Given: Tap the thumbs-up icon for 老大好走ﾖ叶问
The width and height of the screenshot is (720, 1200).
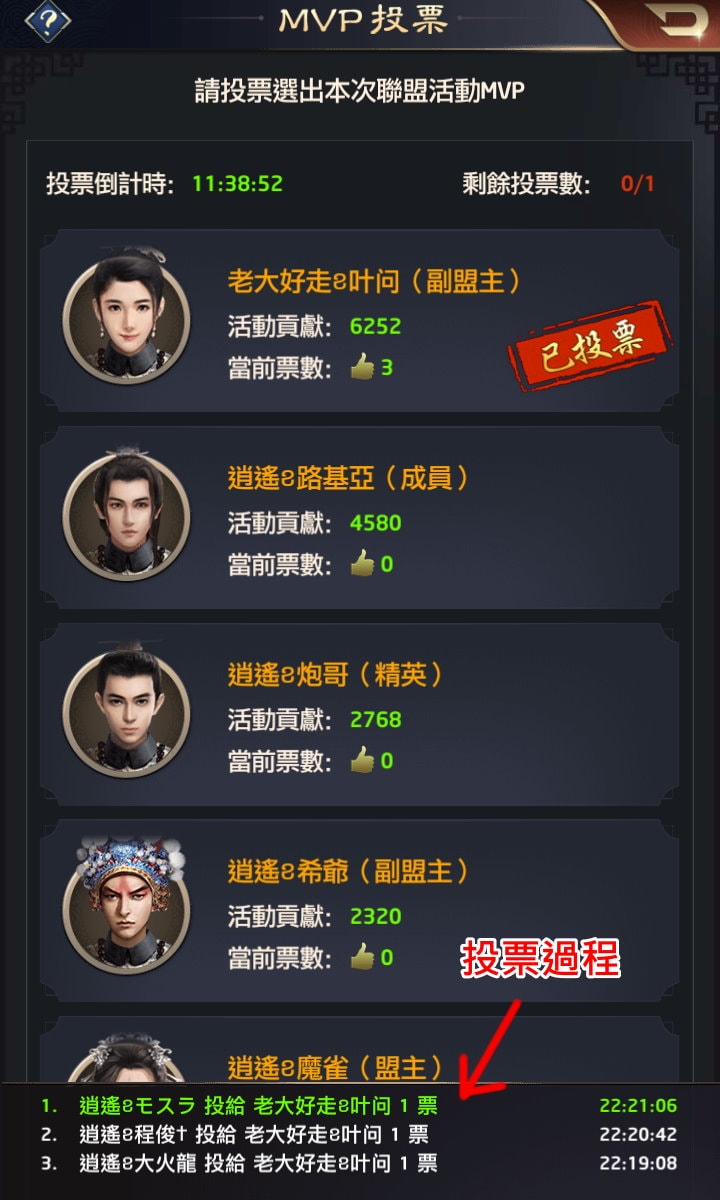Looking at the screenshot, I should 362,368.
